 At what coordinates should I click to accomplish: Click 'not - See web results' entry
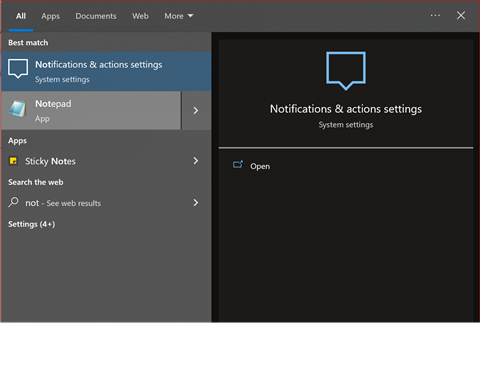tap(63, 203)
